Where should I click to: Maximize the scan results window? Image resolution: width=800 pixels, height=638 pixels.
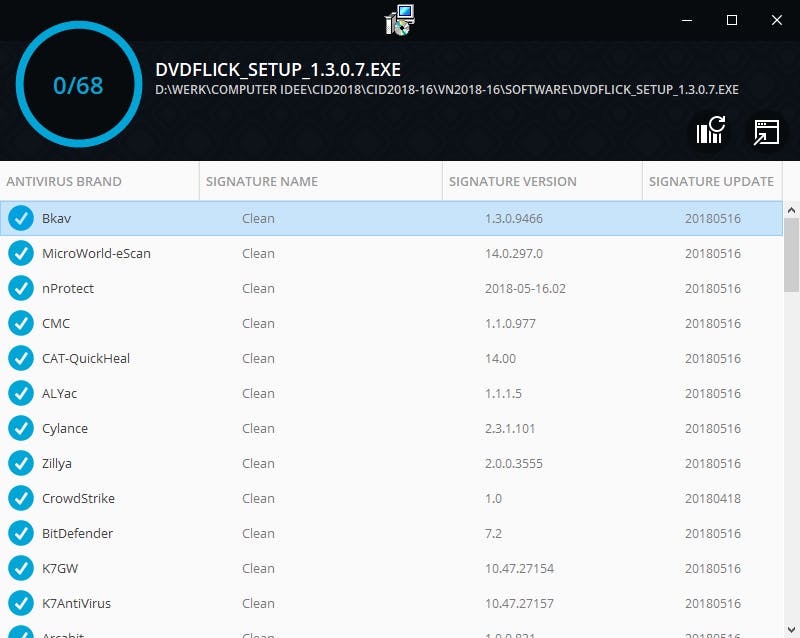pos(732,20)
